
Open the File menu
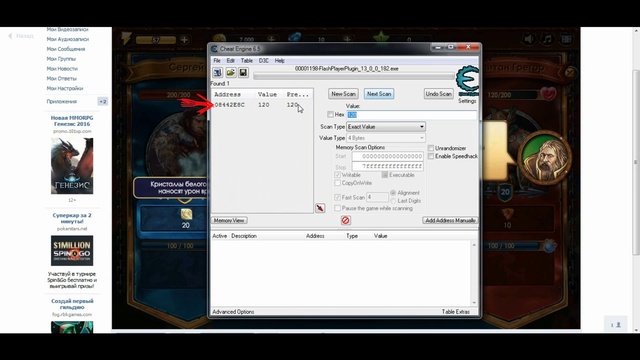(217, 60)
